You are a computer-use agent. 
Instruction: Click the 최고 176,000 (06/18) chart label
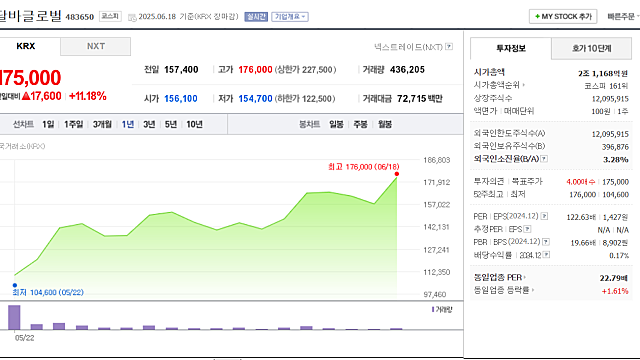click(364, 167)
